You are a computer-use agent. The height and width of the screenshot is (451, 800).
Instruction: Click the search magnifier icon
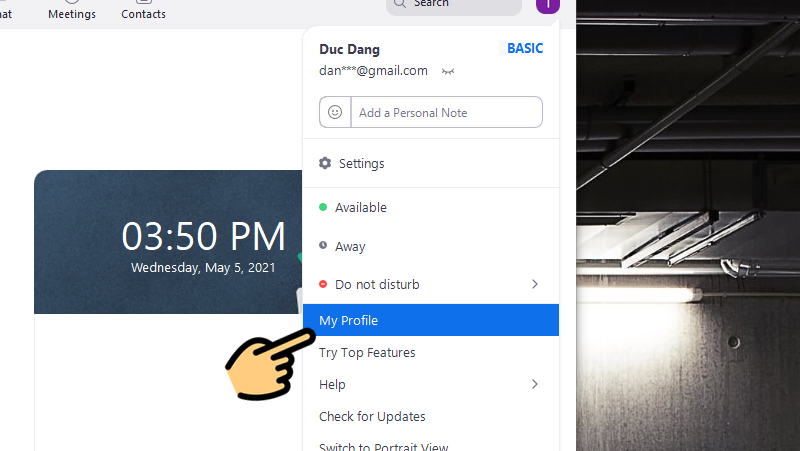pyautogui.click(x=400, y=4)
